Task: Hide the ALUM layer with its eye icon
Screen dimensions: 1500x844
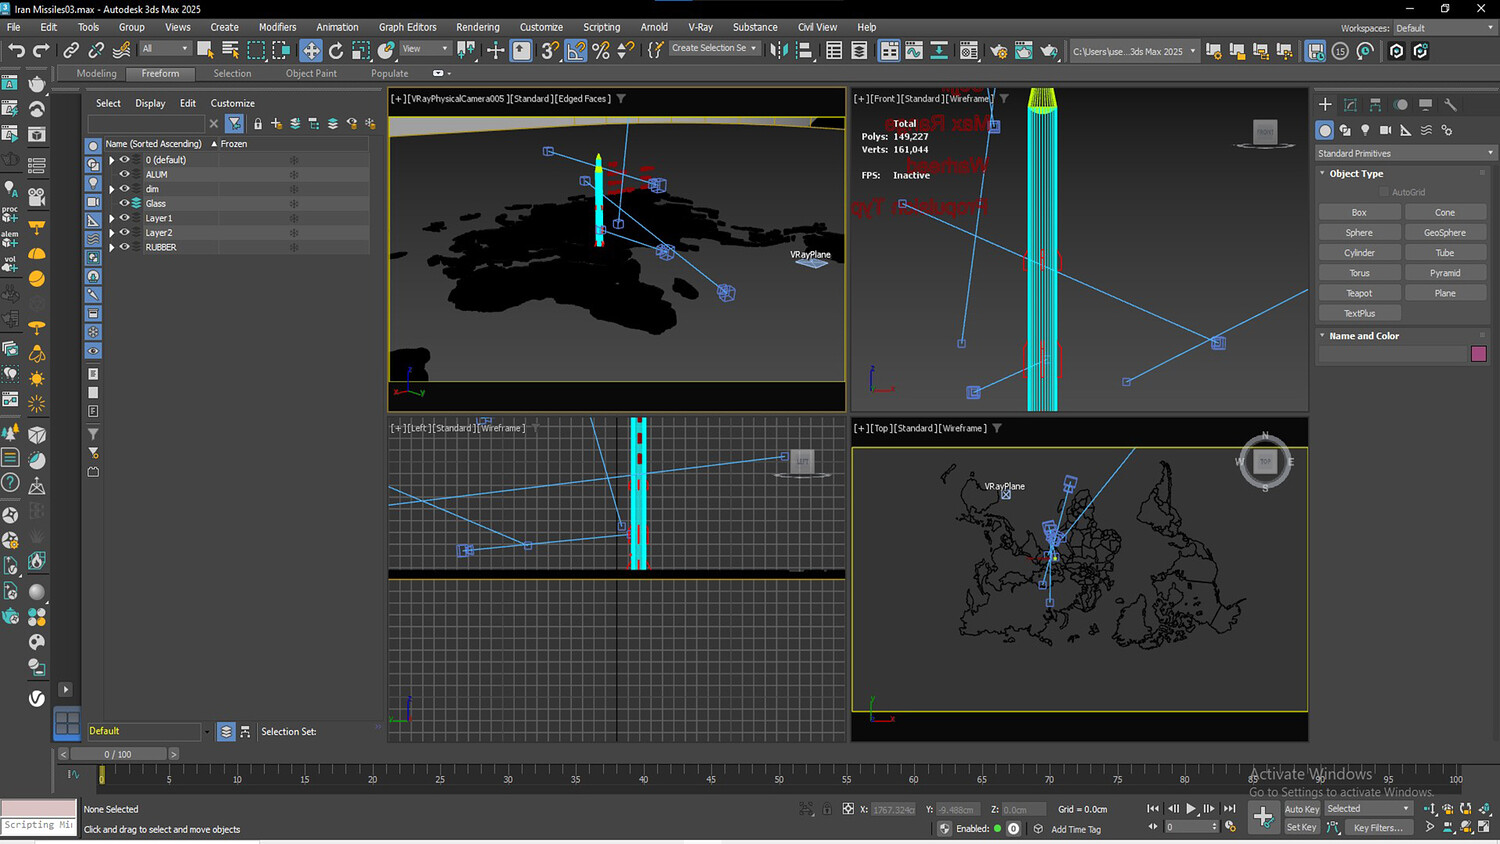Action: 125,174
